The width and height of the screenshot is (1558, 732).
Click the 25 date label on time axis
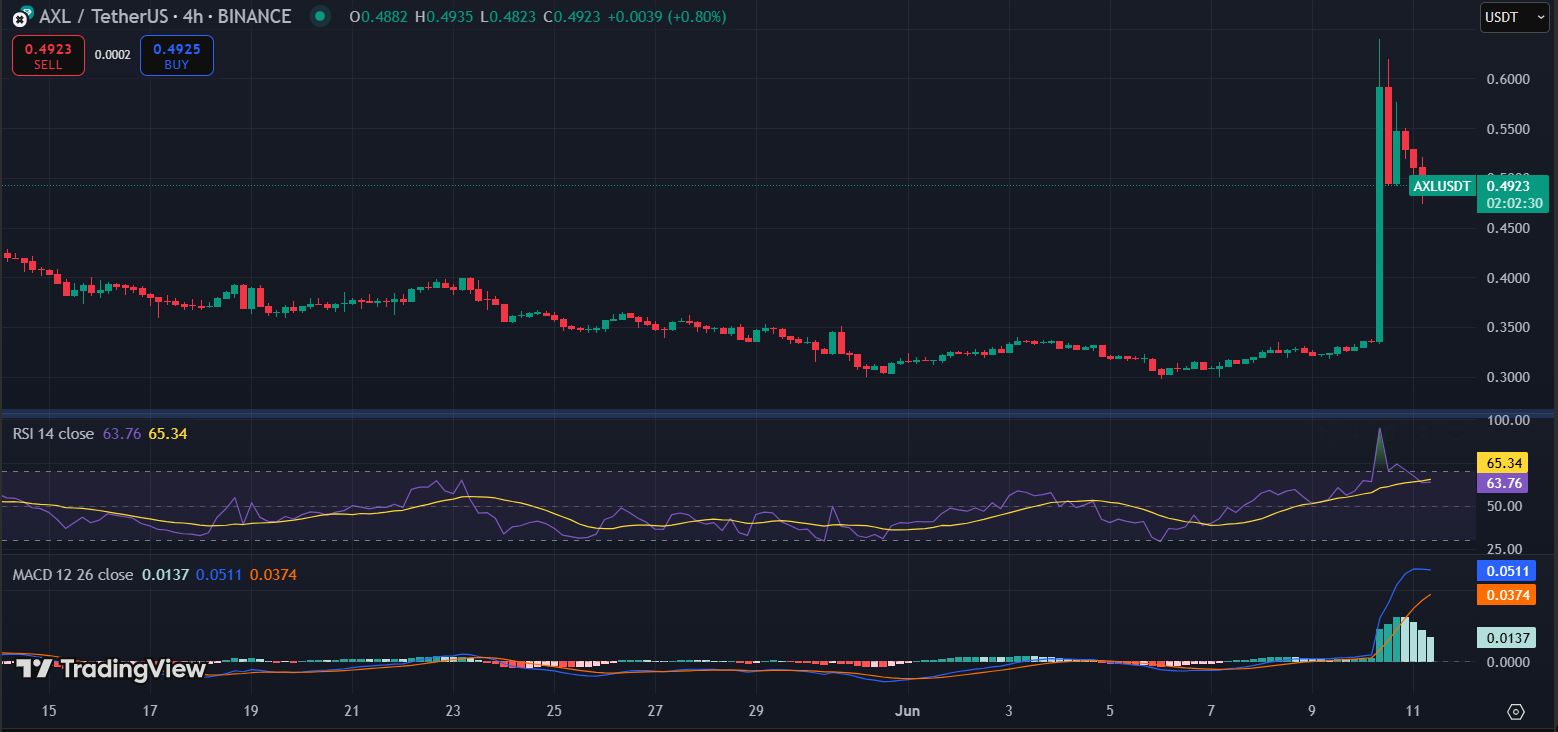pos(554,711)
